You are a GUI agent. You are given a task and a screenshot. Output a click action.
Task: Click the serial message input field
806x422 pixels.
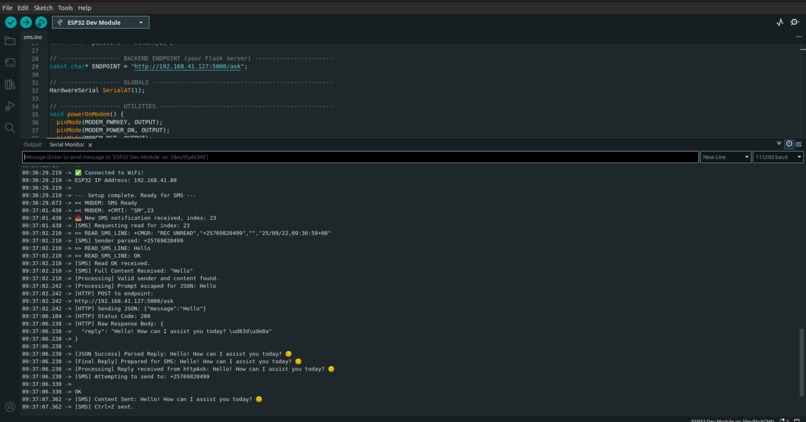coord(360,157)
